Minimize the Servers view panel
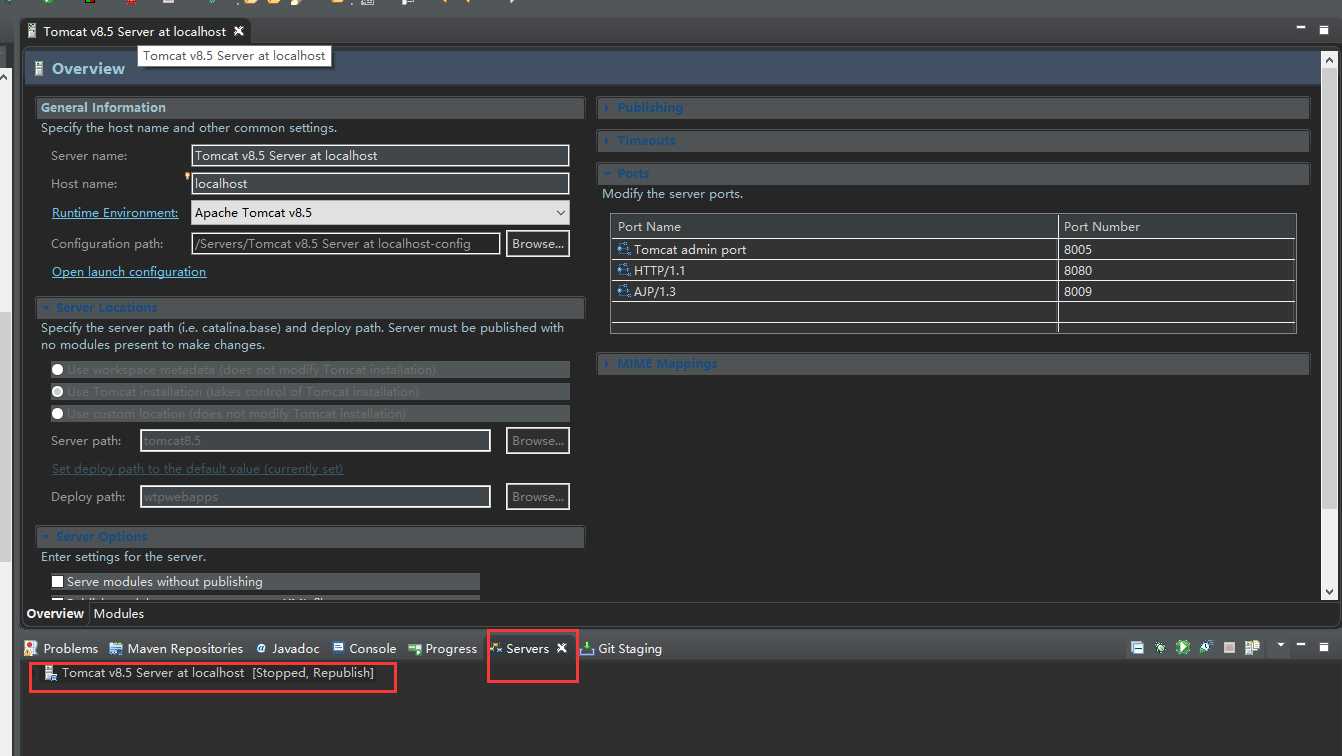The height and width of the screenshot is (756, 1342). click(1303, 647)
